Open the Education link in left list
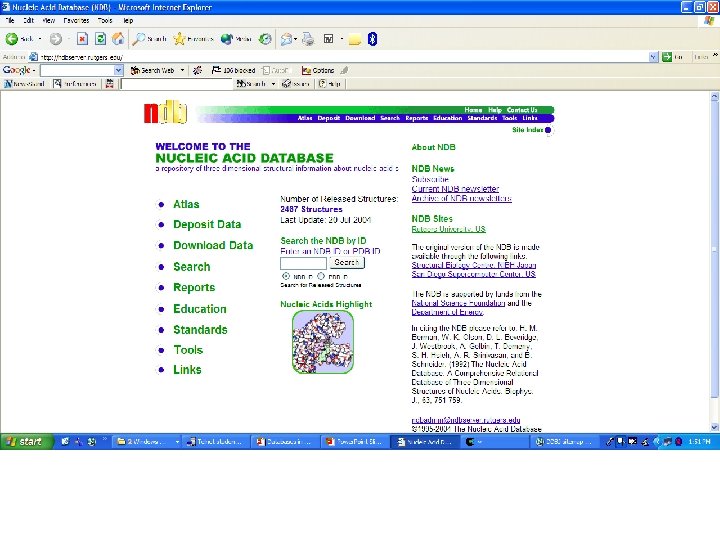 tap(200, 309)
